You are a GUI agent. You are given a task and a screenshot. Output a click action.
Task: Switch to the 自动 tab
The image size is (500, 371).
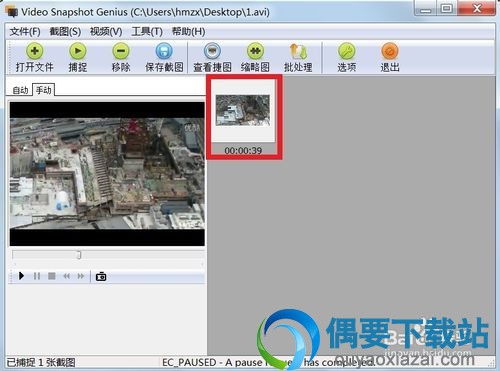(x=20, y=90)
